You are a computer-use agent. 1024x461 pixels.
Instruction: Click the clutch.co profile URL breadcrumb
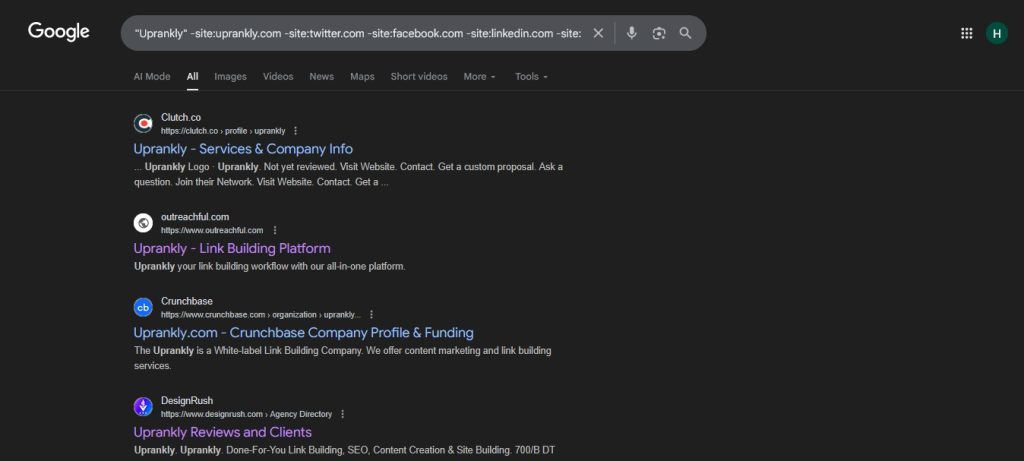[x=223, y=131]
